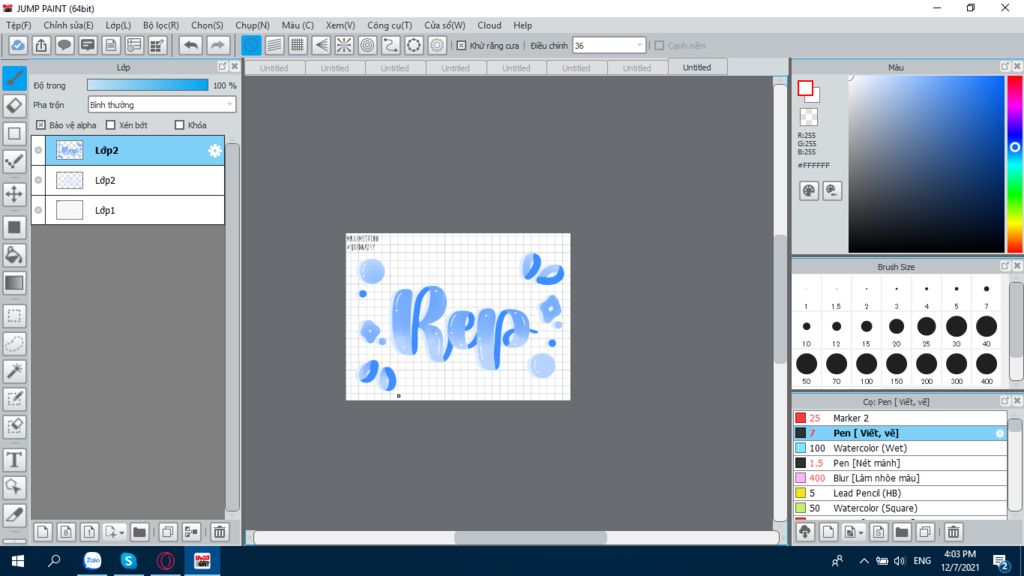Screen dimensions: 1024x576
Task: Click the Redo arrow in toolbar
Action: (217, 45)
